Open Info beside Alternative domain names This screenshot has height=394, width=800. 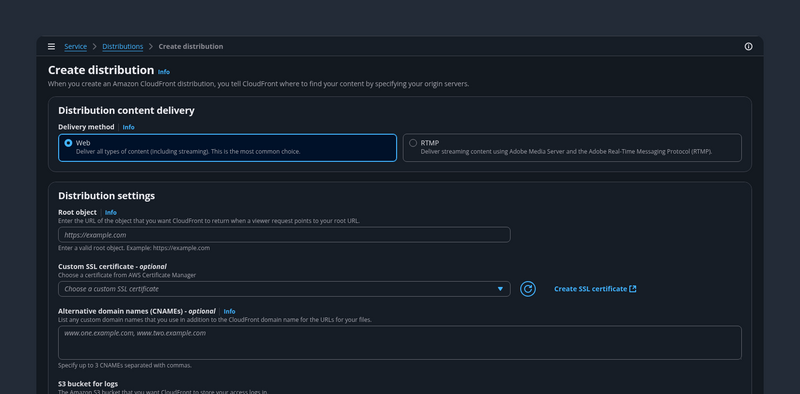point(230,311)
